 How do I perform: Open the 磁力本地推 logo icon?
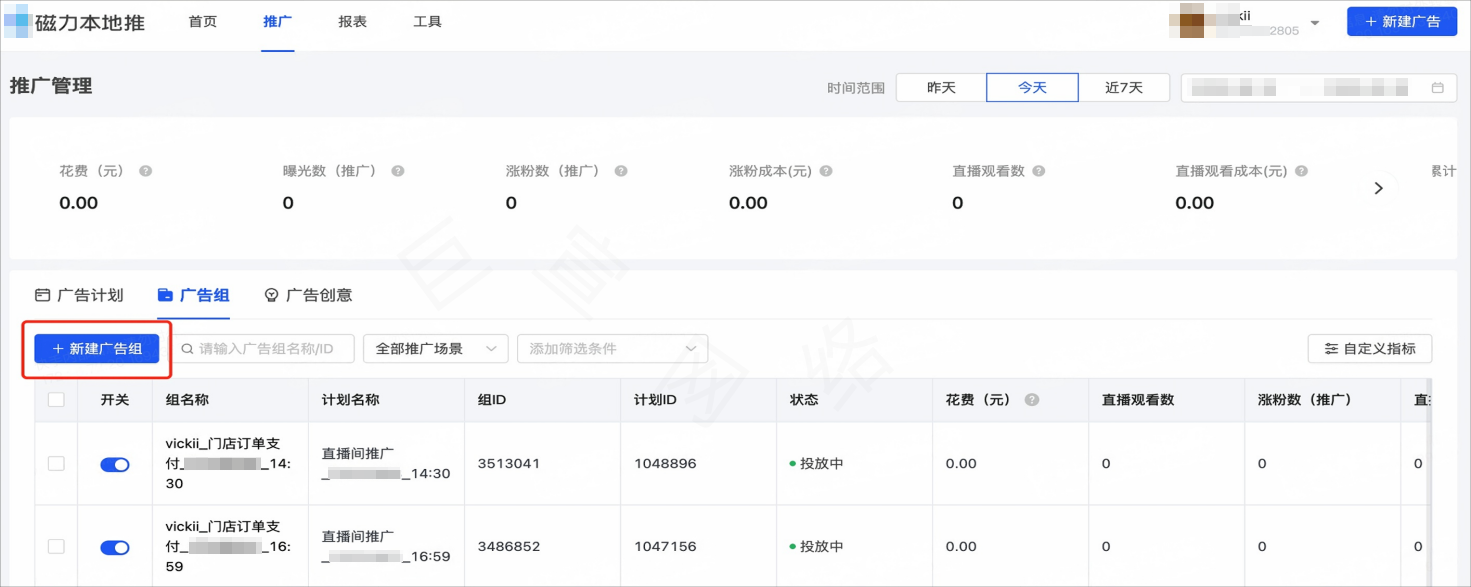16,21
